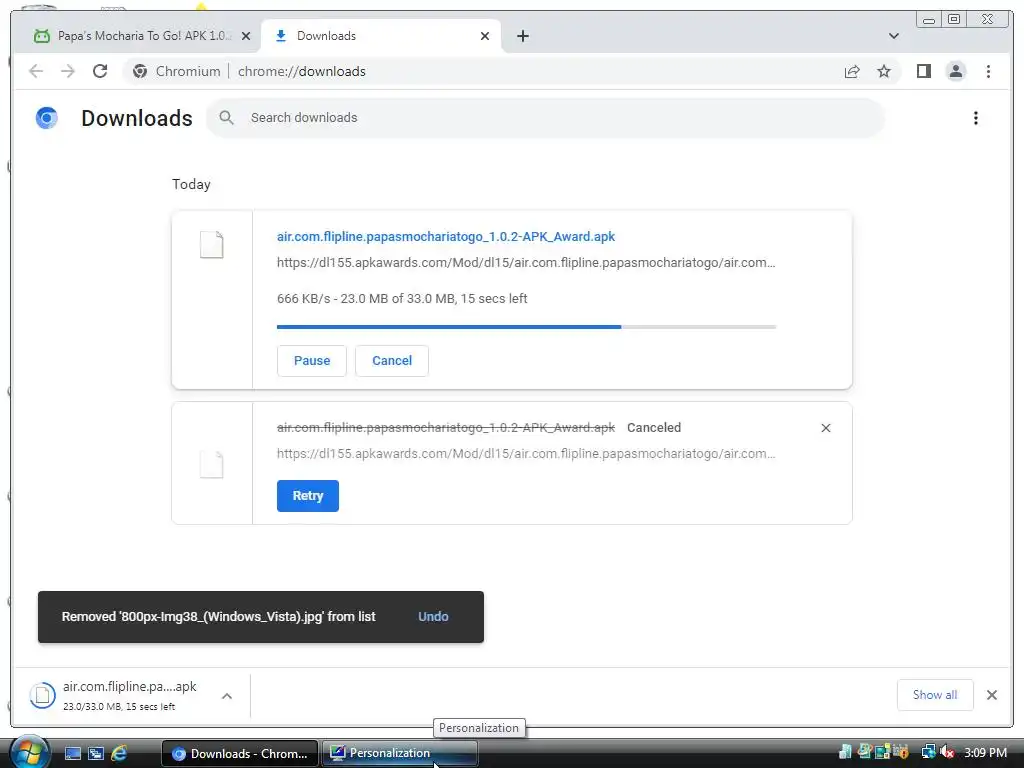Remove the canceled download from list
The width and height of the screenshot is (1024, 768).
(825, 428)
